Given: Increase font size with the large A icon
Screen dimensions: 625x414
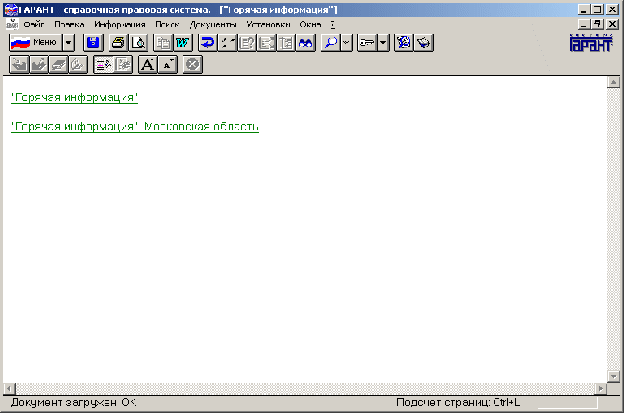Looking at the screenshot, I should [148, 65].
